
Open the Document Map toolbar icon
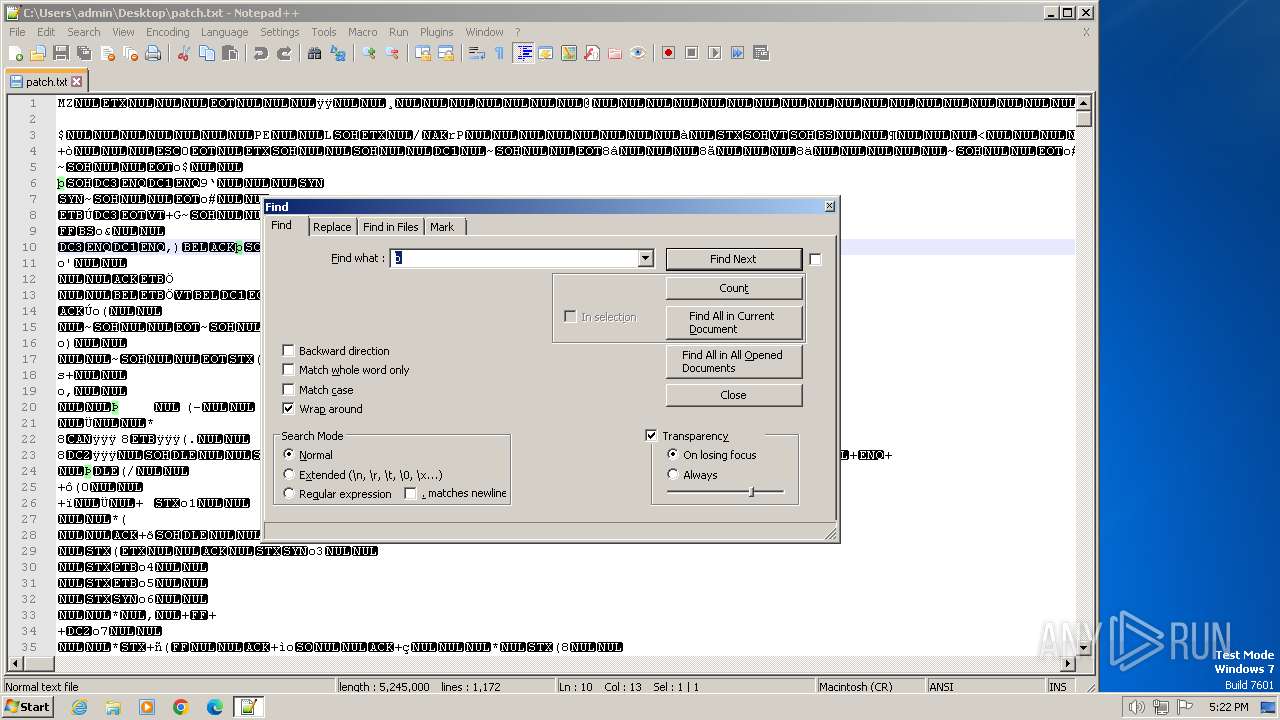click(569, 53)
